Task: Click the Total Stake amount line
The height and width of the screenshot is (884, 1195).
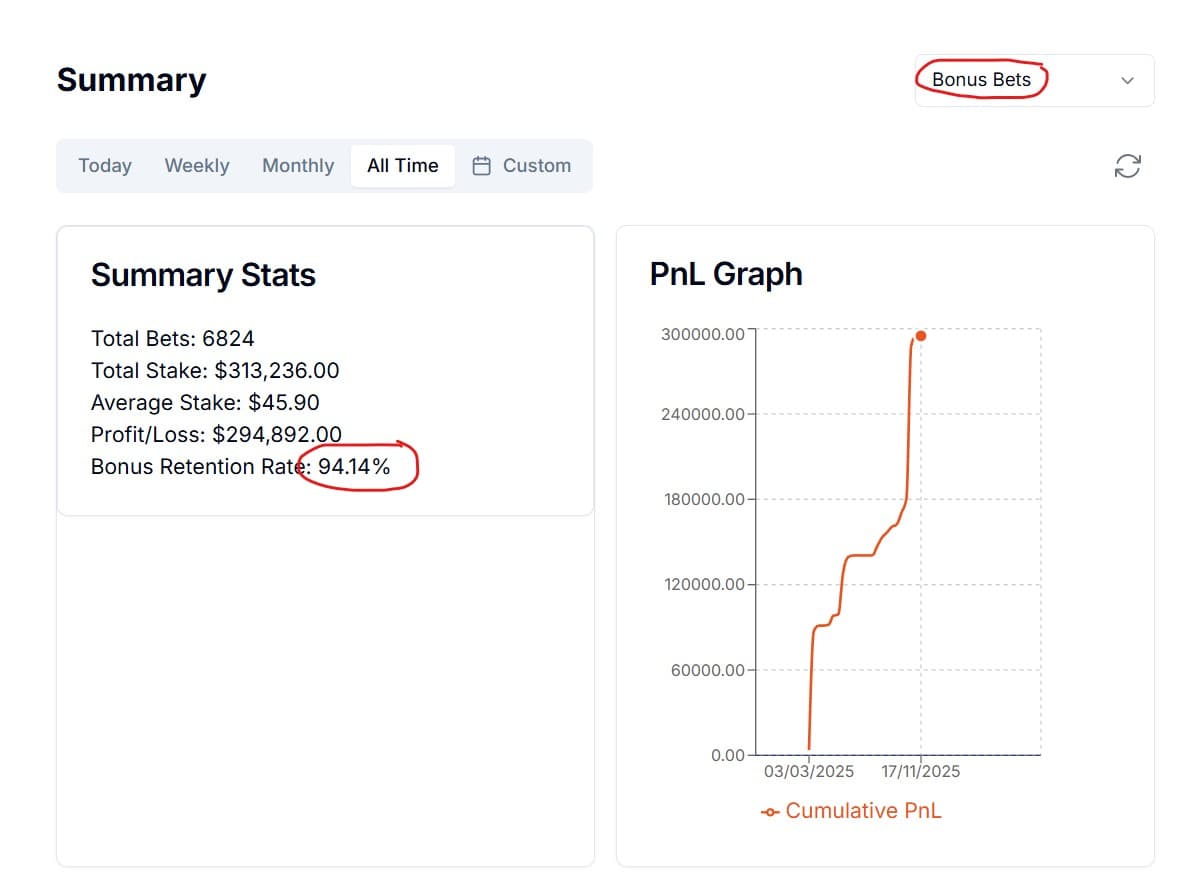Action: 215,371
